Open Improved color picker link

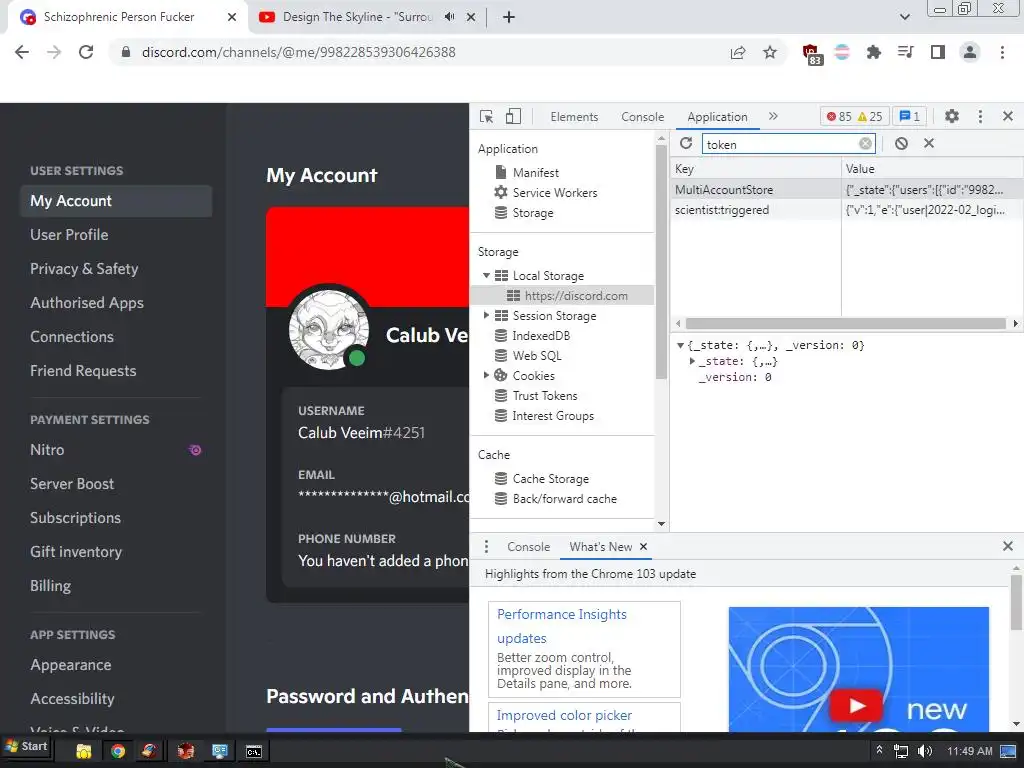tap(564, 715)
